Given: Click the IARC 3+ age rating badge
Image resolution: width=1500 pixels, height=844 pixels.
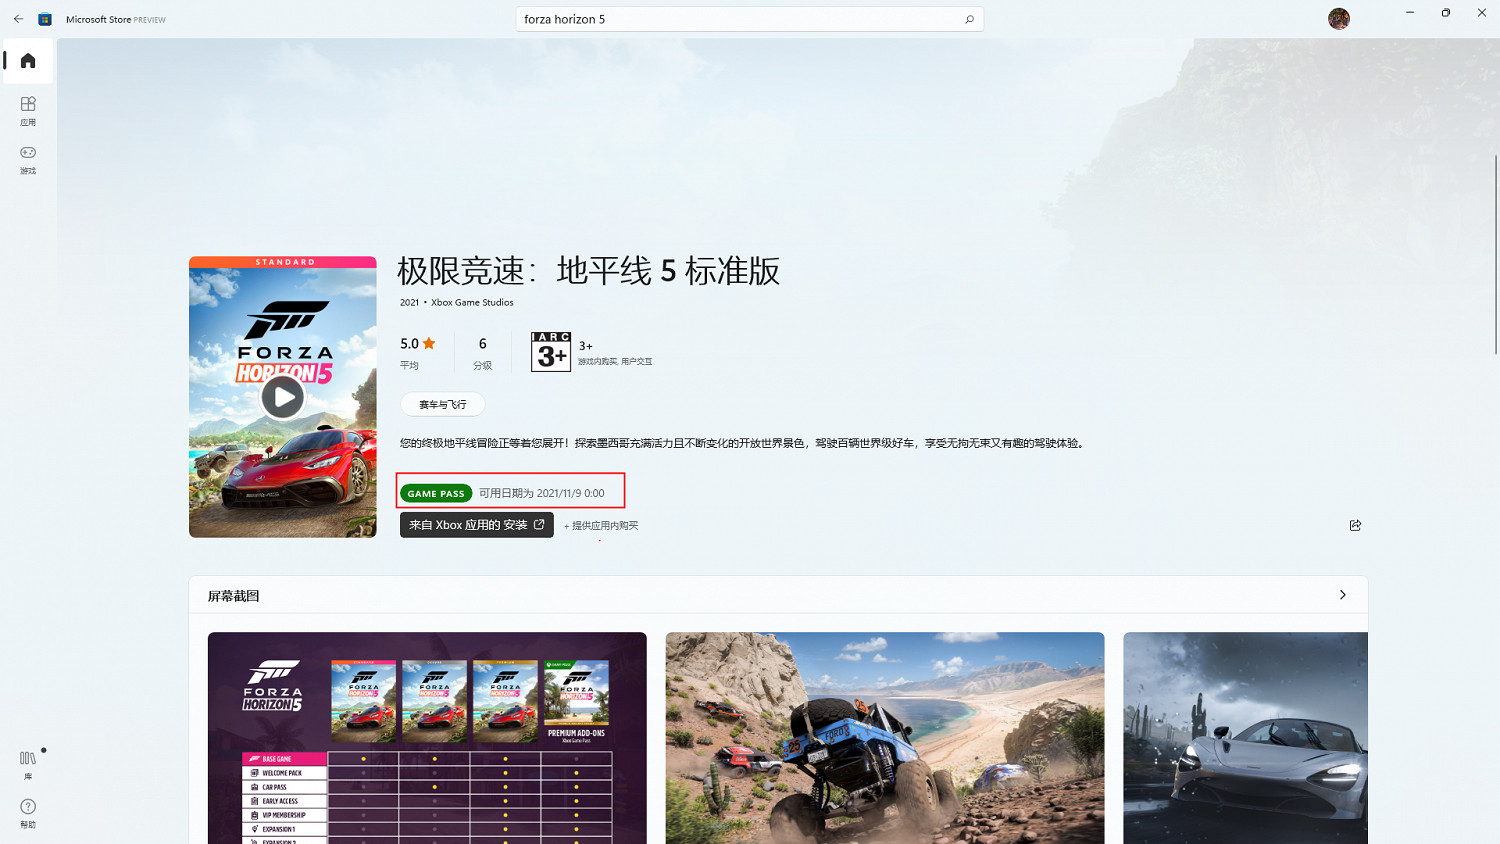Looking at the screenshot, I should pyautogui.click(x=551, y=352).
